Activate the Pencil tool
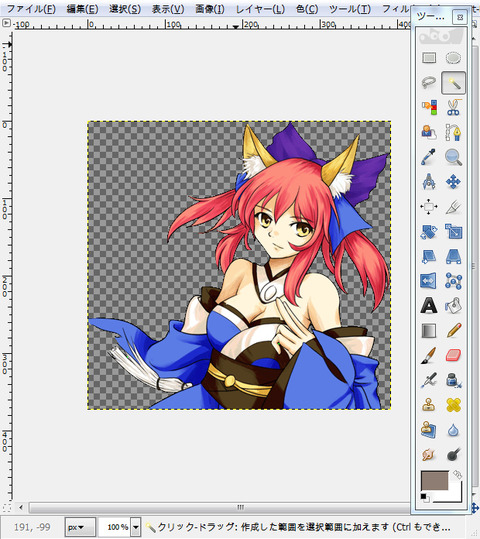480x539 pixels. [x=453, y=330]
